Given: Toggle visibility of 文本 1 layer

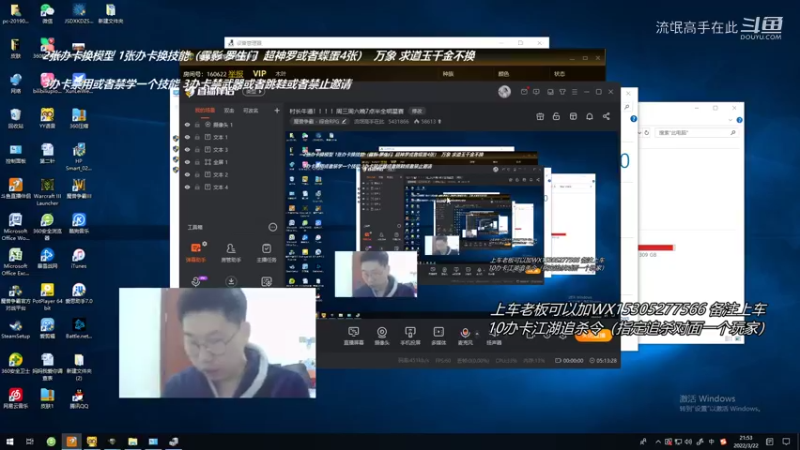Looking at the screenshot, I should pyautogui.click(x=187, y=137).
